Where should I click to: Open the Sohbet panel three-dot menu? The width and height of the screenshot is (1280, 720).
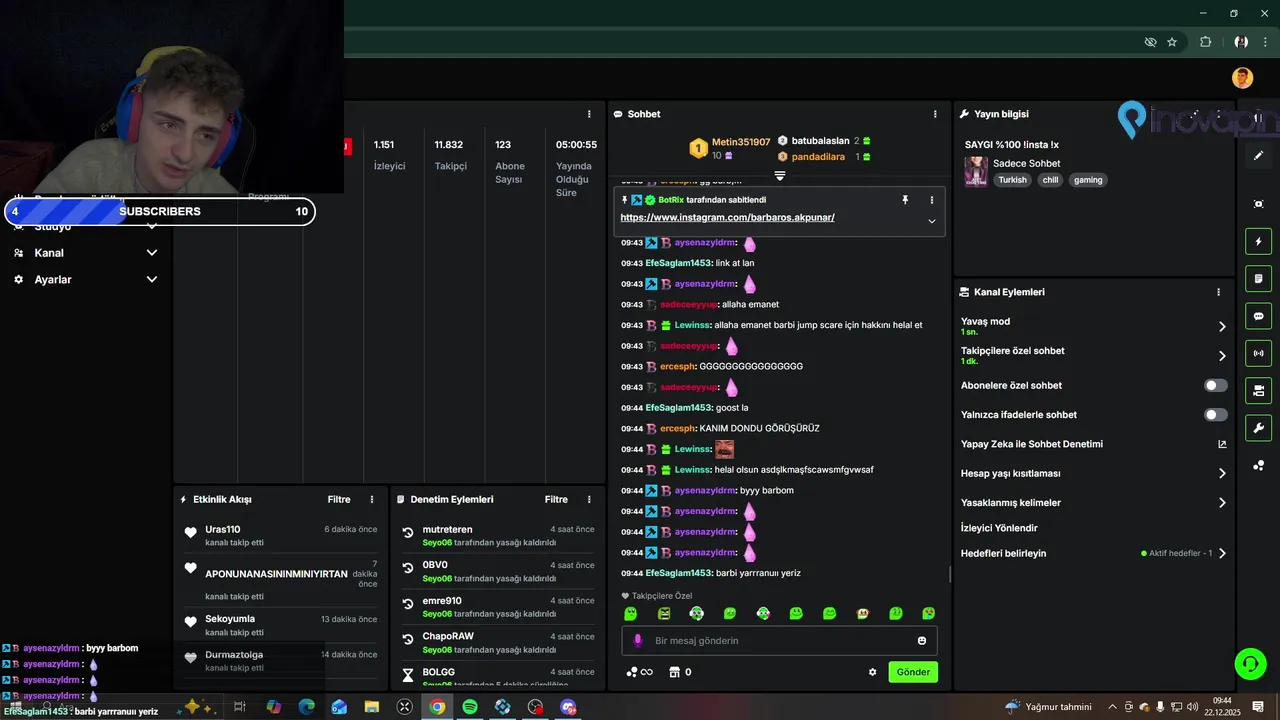tap(935, 114)
